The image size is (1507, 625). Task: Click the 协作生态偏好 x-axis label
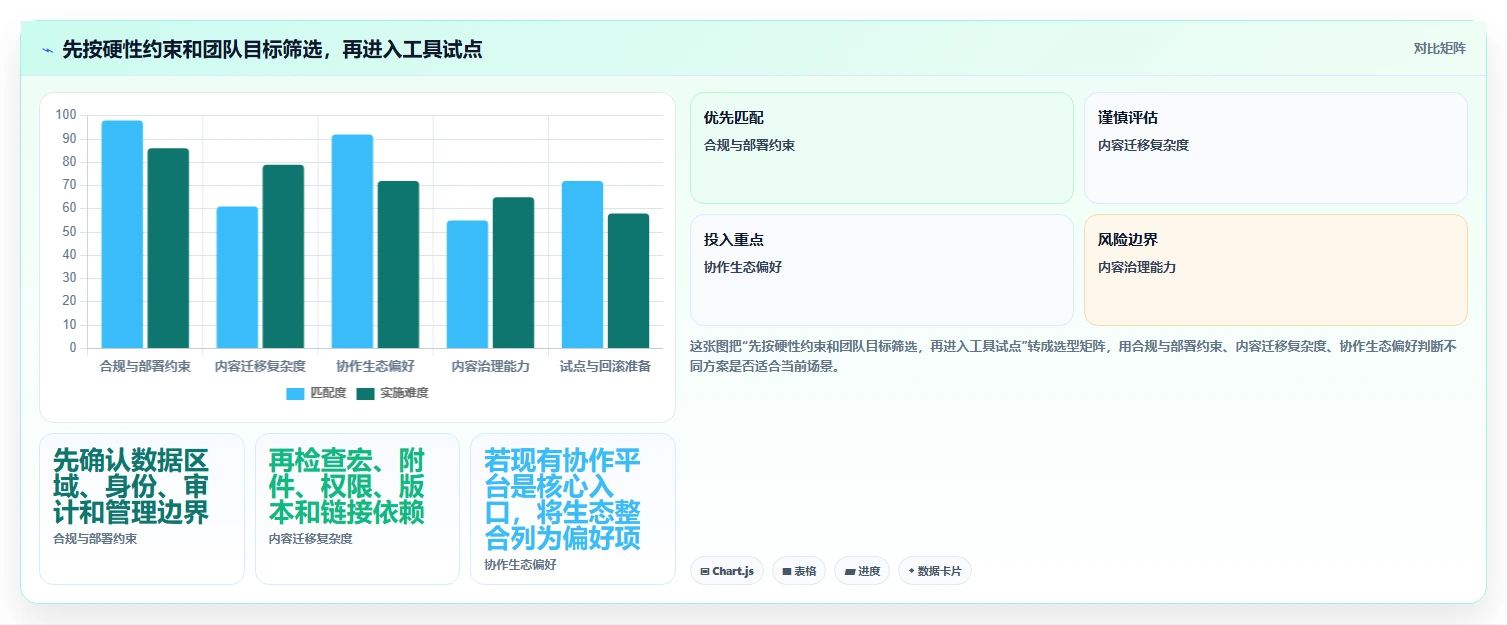tap(375, 366)
